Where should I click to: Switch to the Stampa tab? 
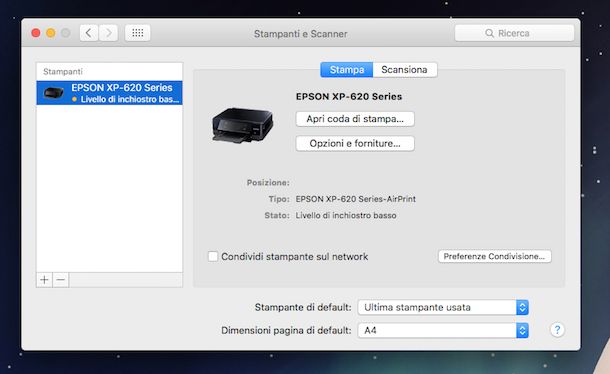tap(347, 70)
